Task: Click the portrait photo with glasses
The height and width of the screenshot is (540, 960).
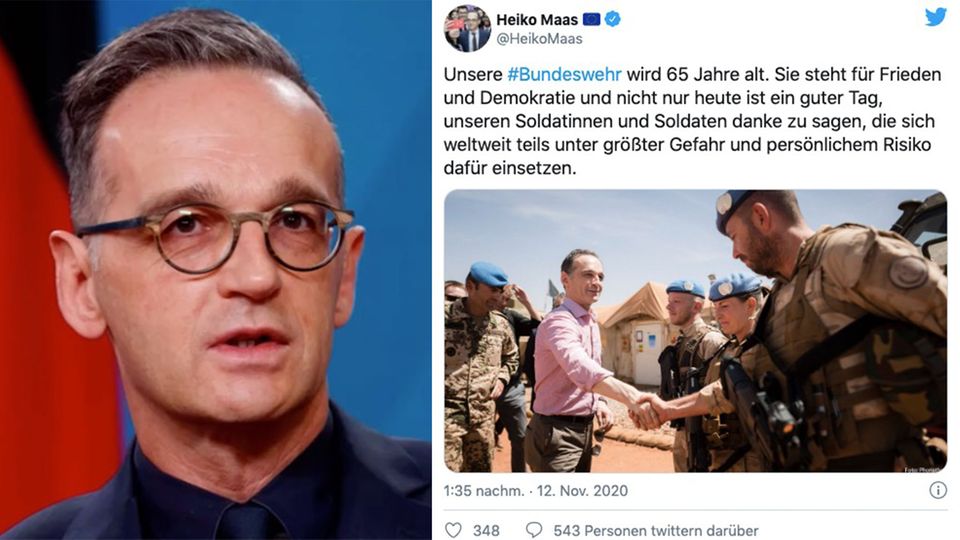Action: point(216,270)
